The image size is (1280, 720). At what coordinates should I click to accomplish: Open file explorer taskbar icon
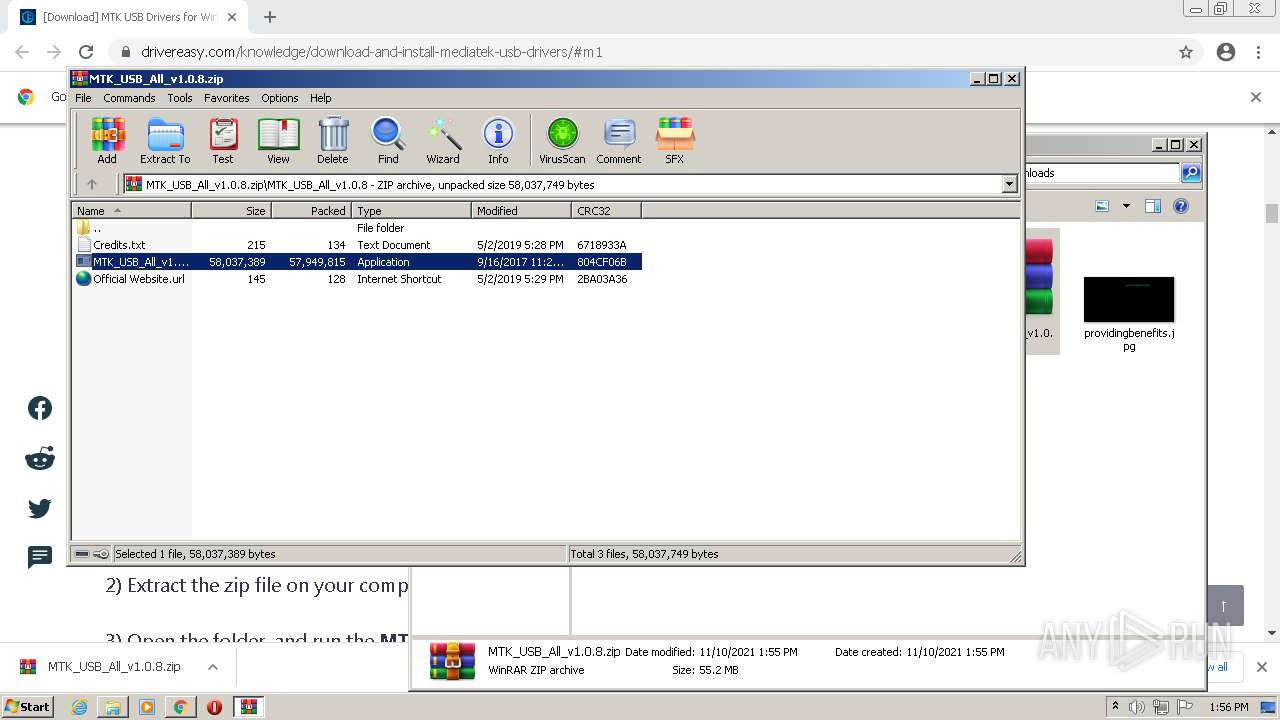[113, 707]
